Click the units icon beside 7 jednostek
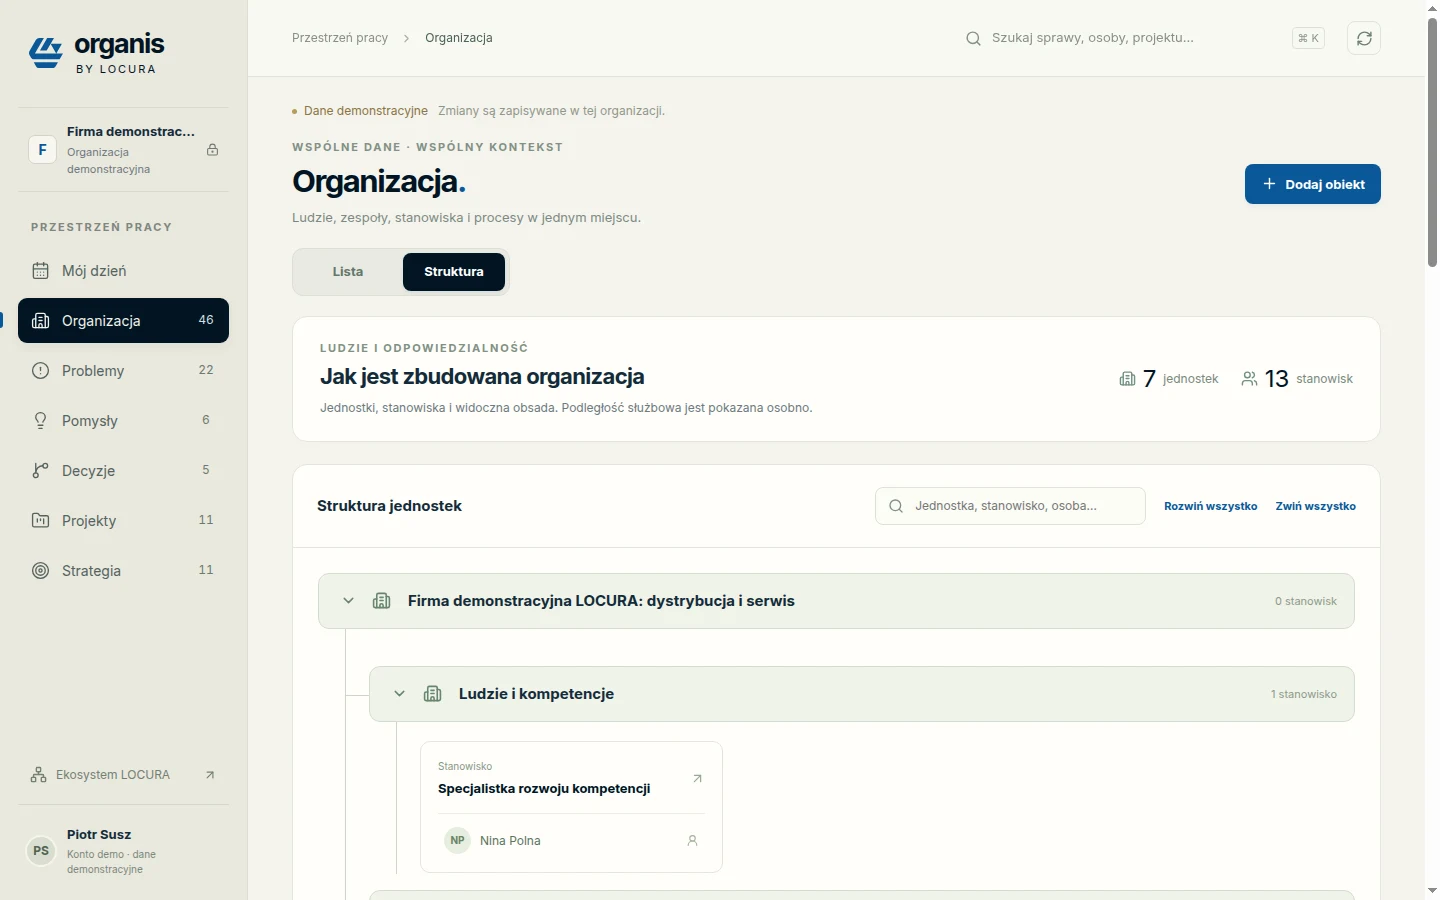Screen dimensions: 1440x900 [1127, 379]
